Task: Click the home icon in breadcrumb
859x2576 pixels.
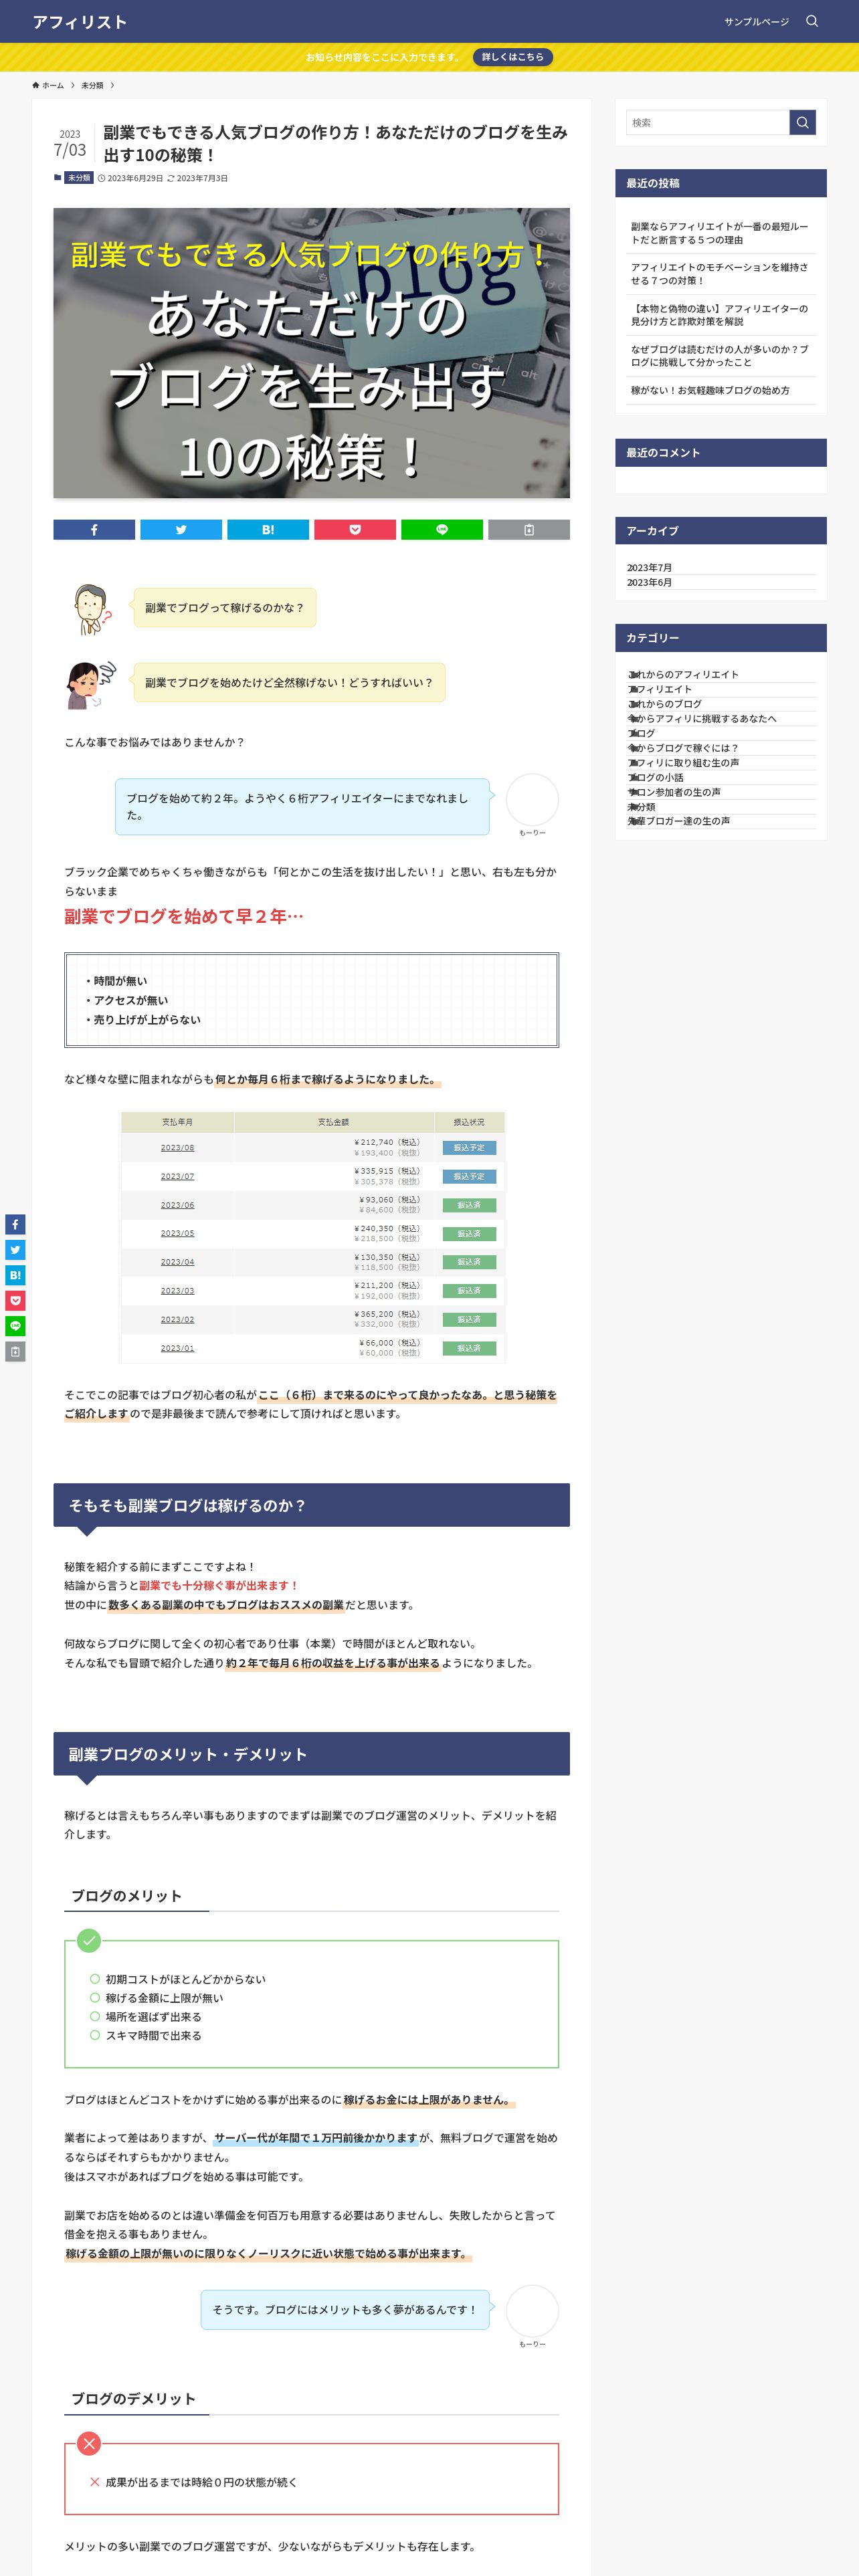Action: click(x=36, y=85)
